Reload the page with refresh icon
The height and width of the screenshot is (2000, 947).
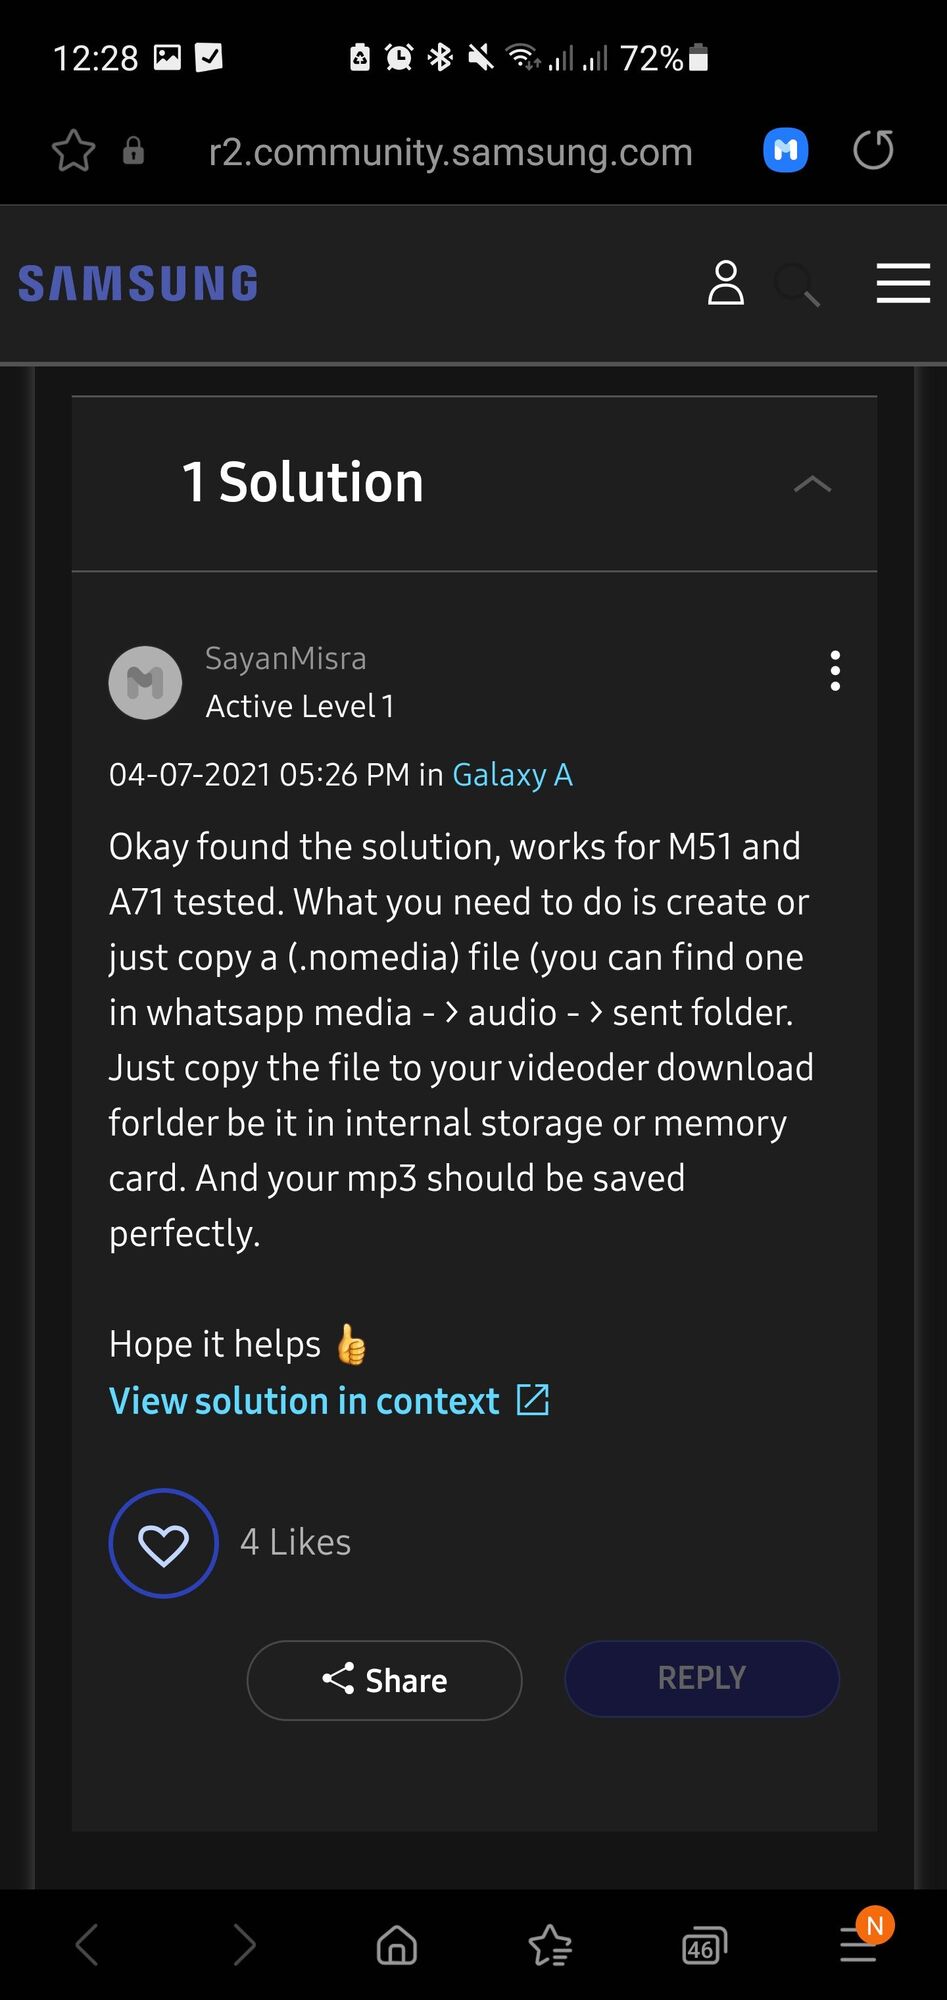(873, 151)
